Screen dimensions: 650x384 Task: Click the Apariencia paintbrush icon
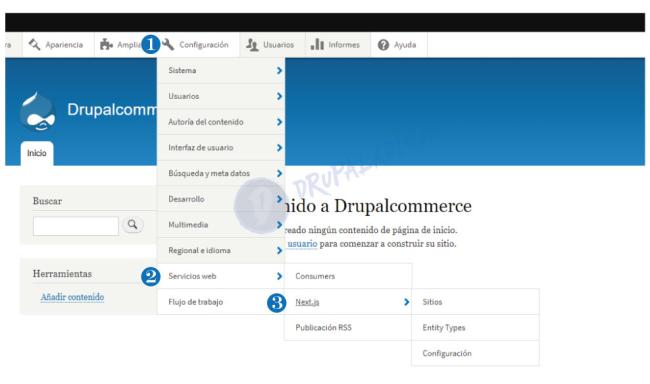[x=34, y=44]
